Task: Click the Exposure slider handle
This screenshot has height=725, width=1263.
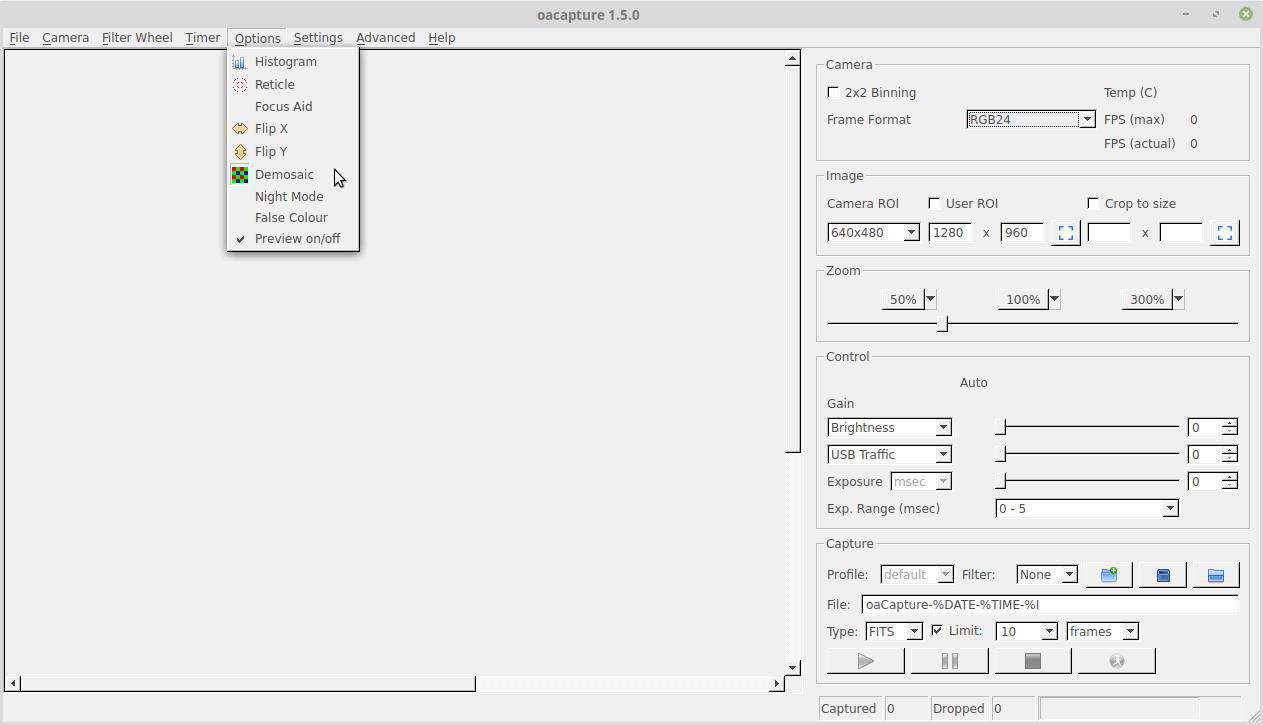Action: tap(1000, 482)
